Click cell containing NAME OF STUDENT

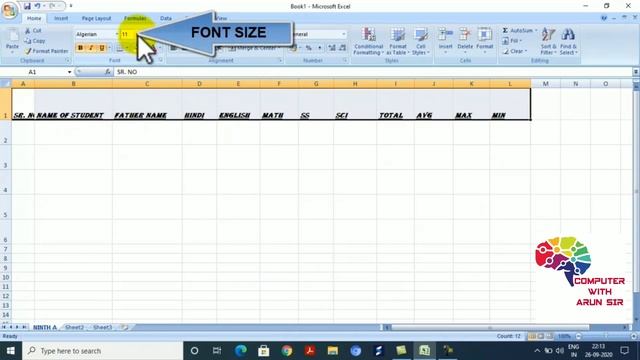click(x=73, y=104)
